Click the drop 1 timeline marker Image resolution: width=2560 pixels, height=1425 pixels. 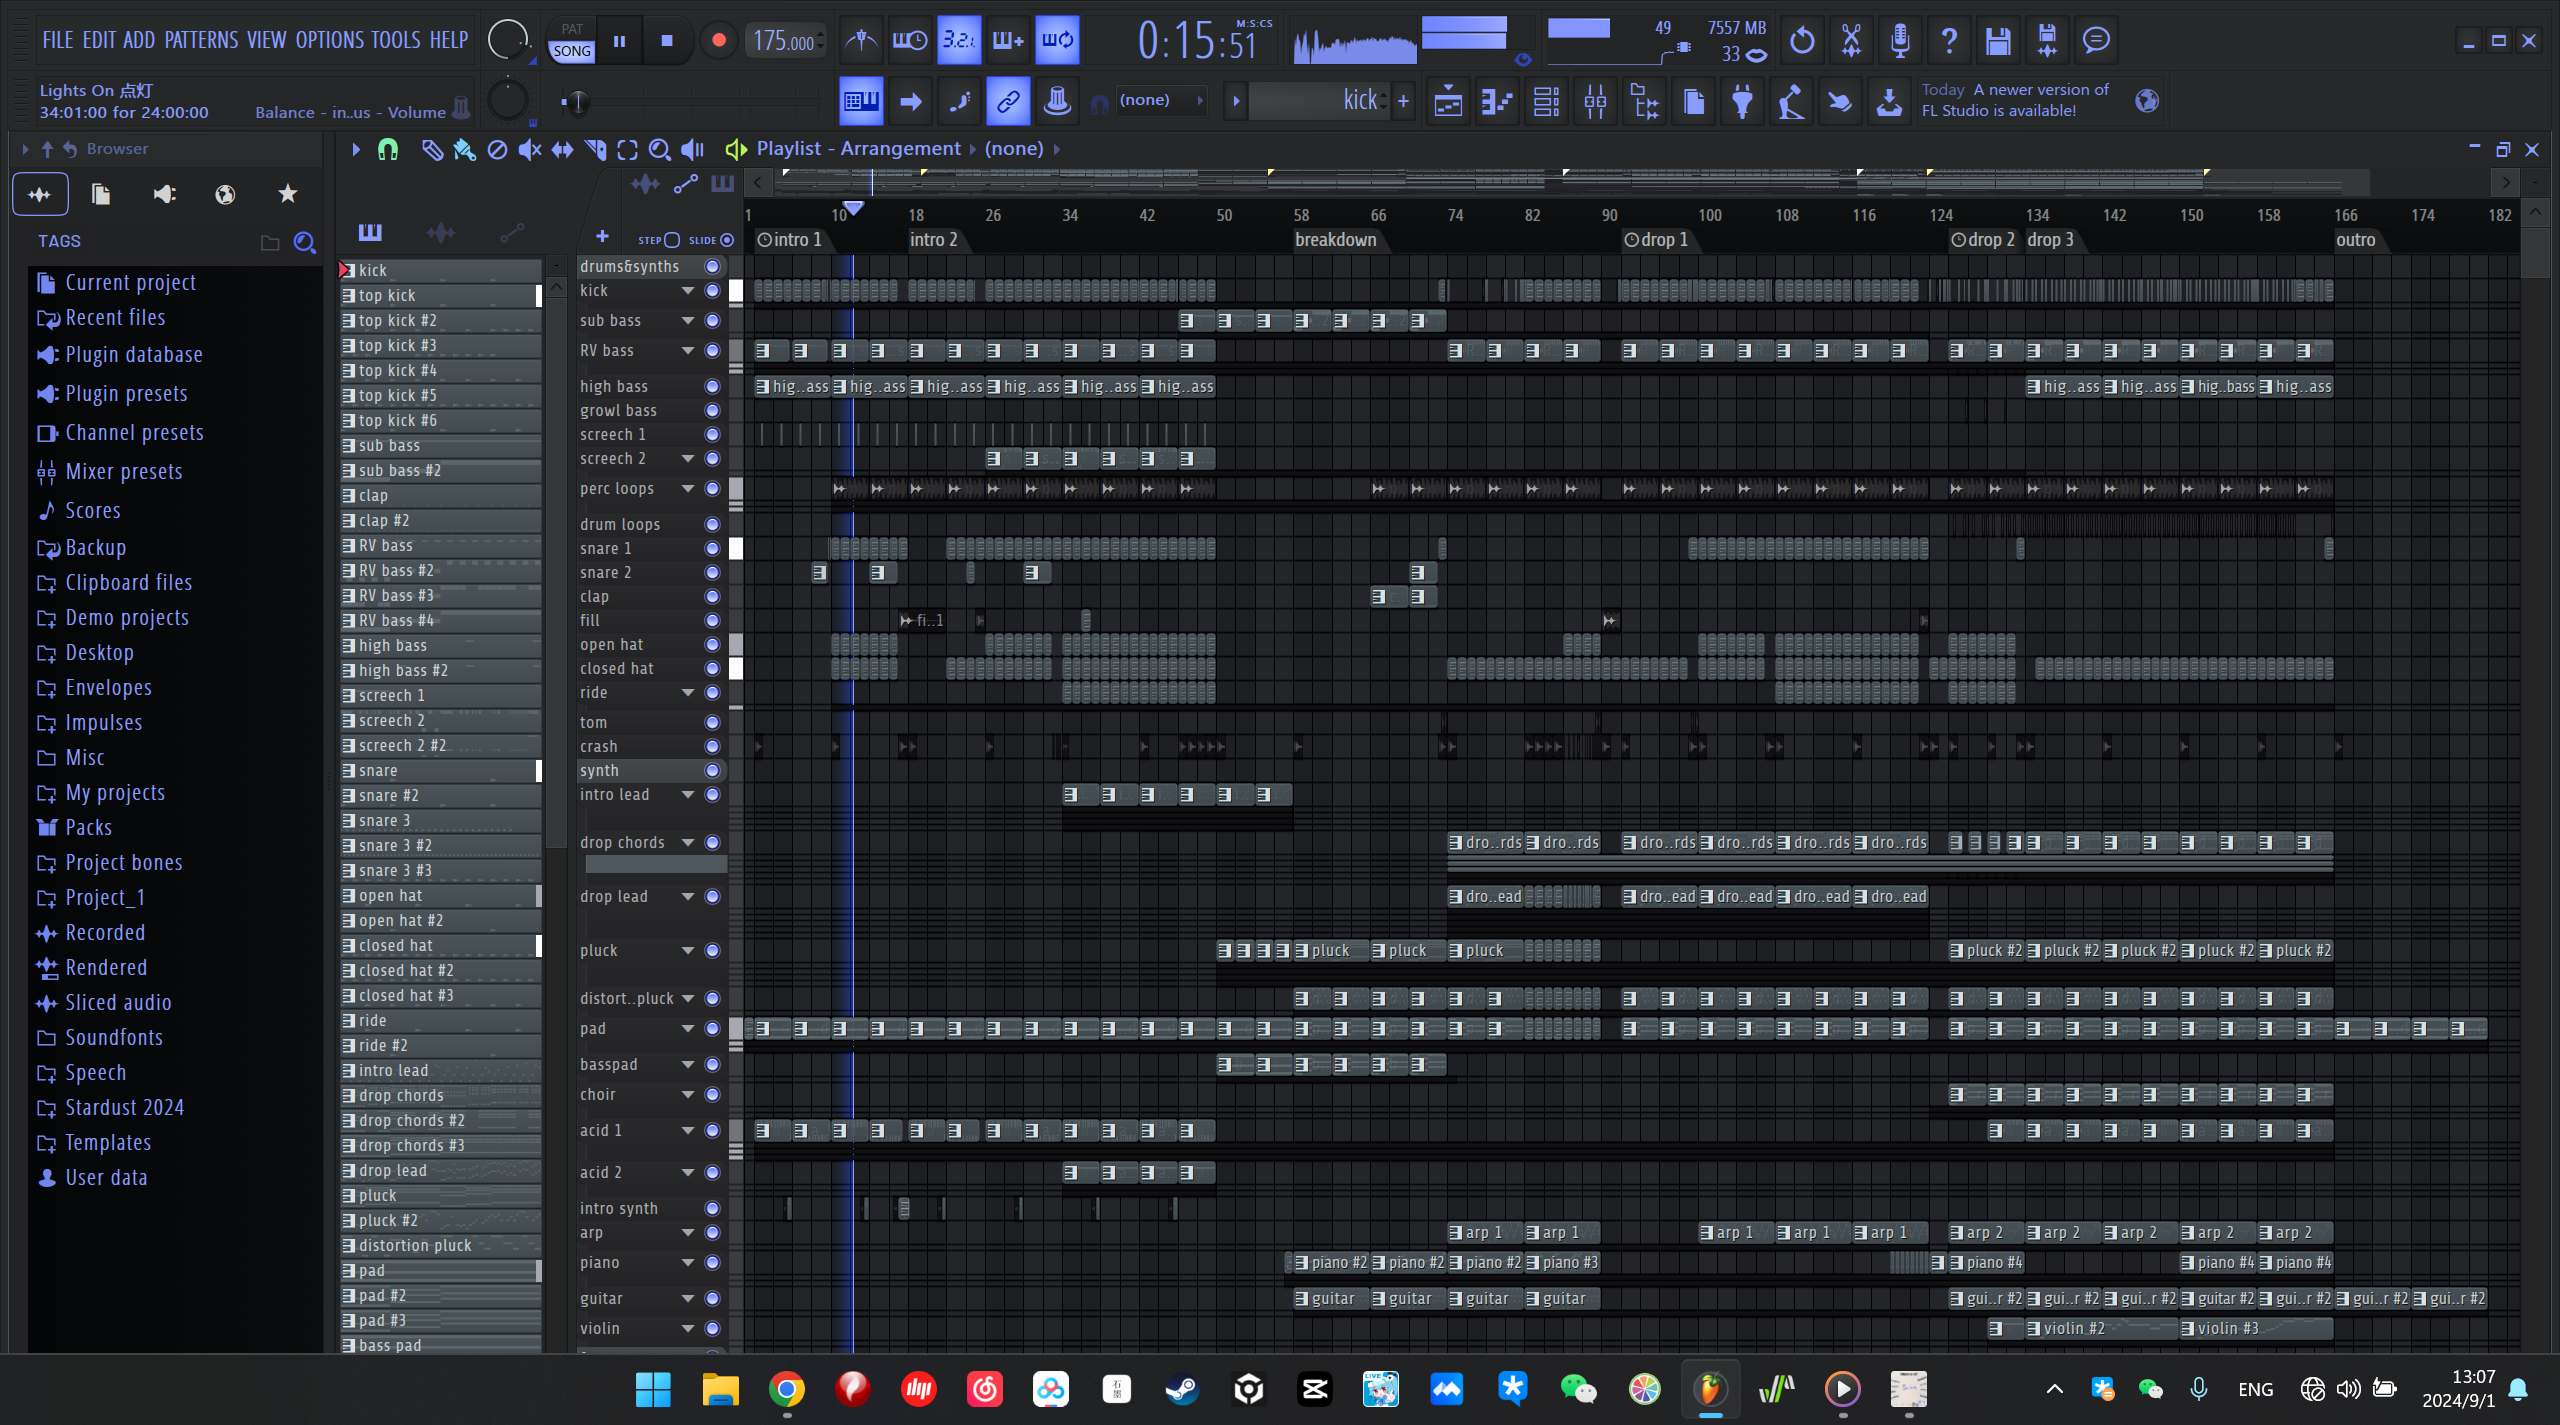click(1662, 240)
